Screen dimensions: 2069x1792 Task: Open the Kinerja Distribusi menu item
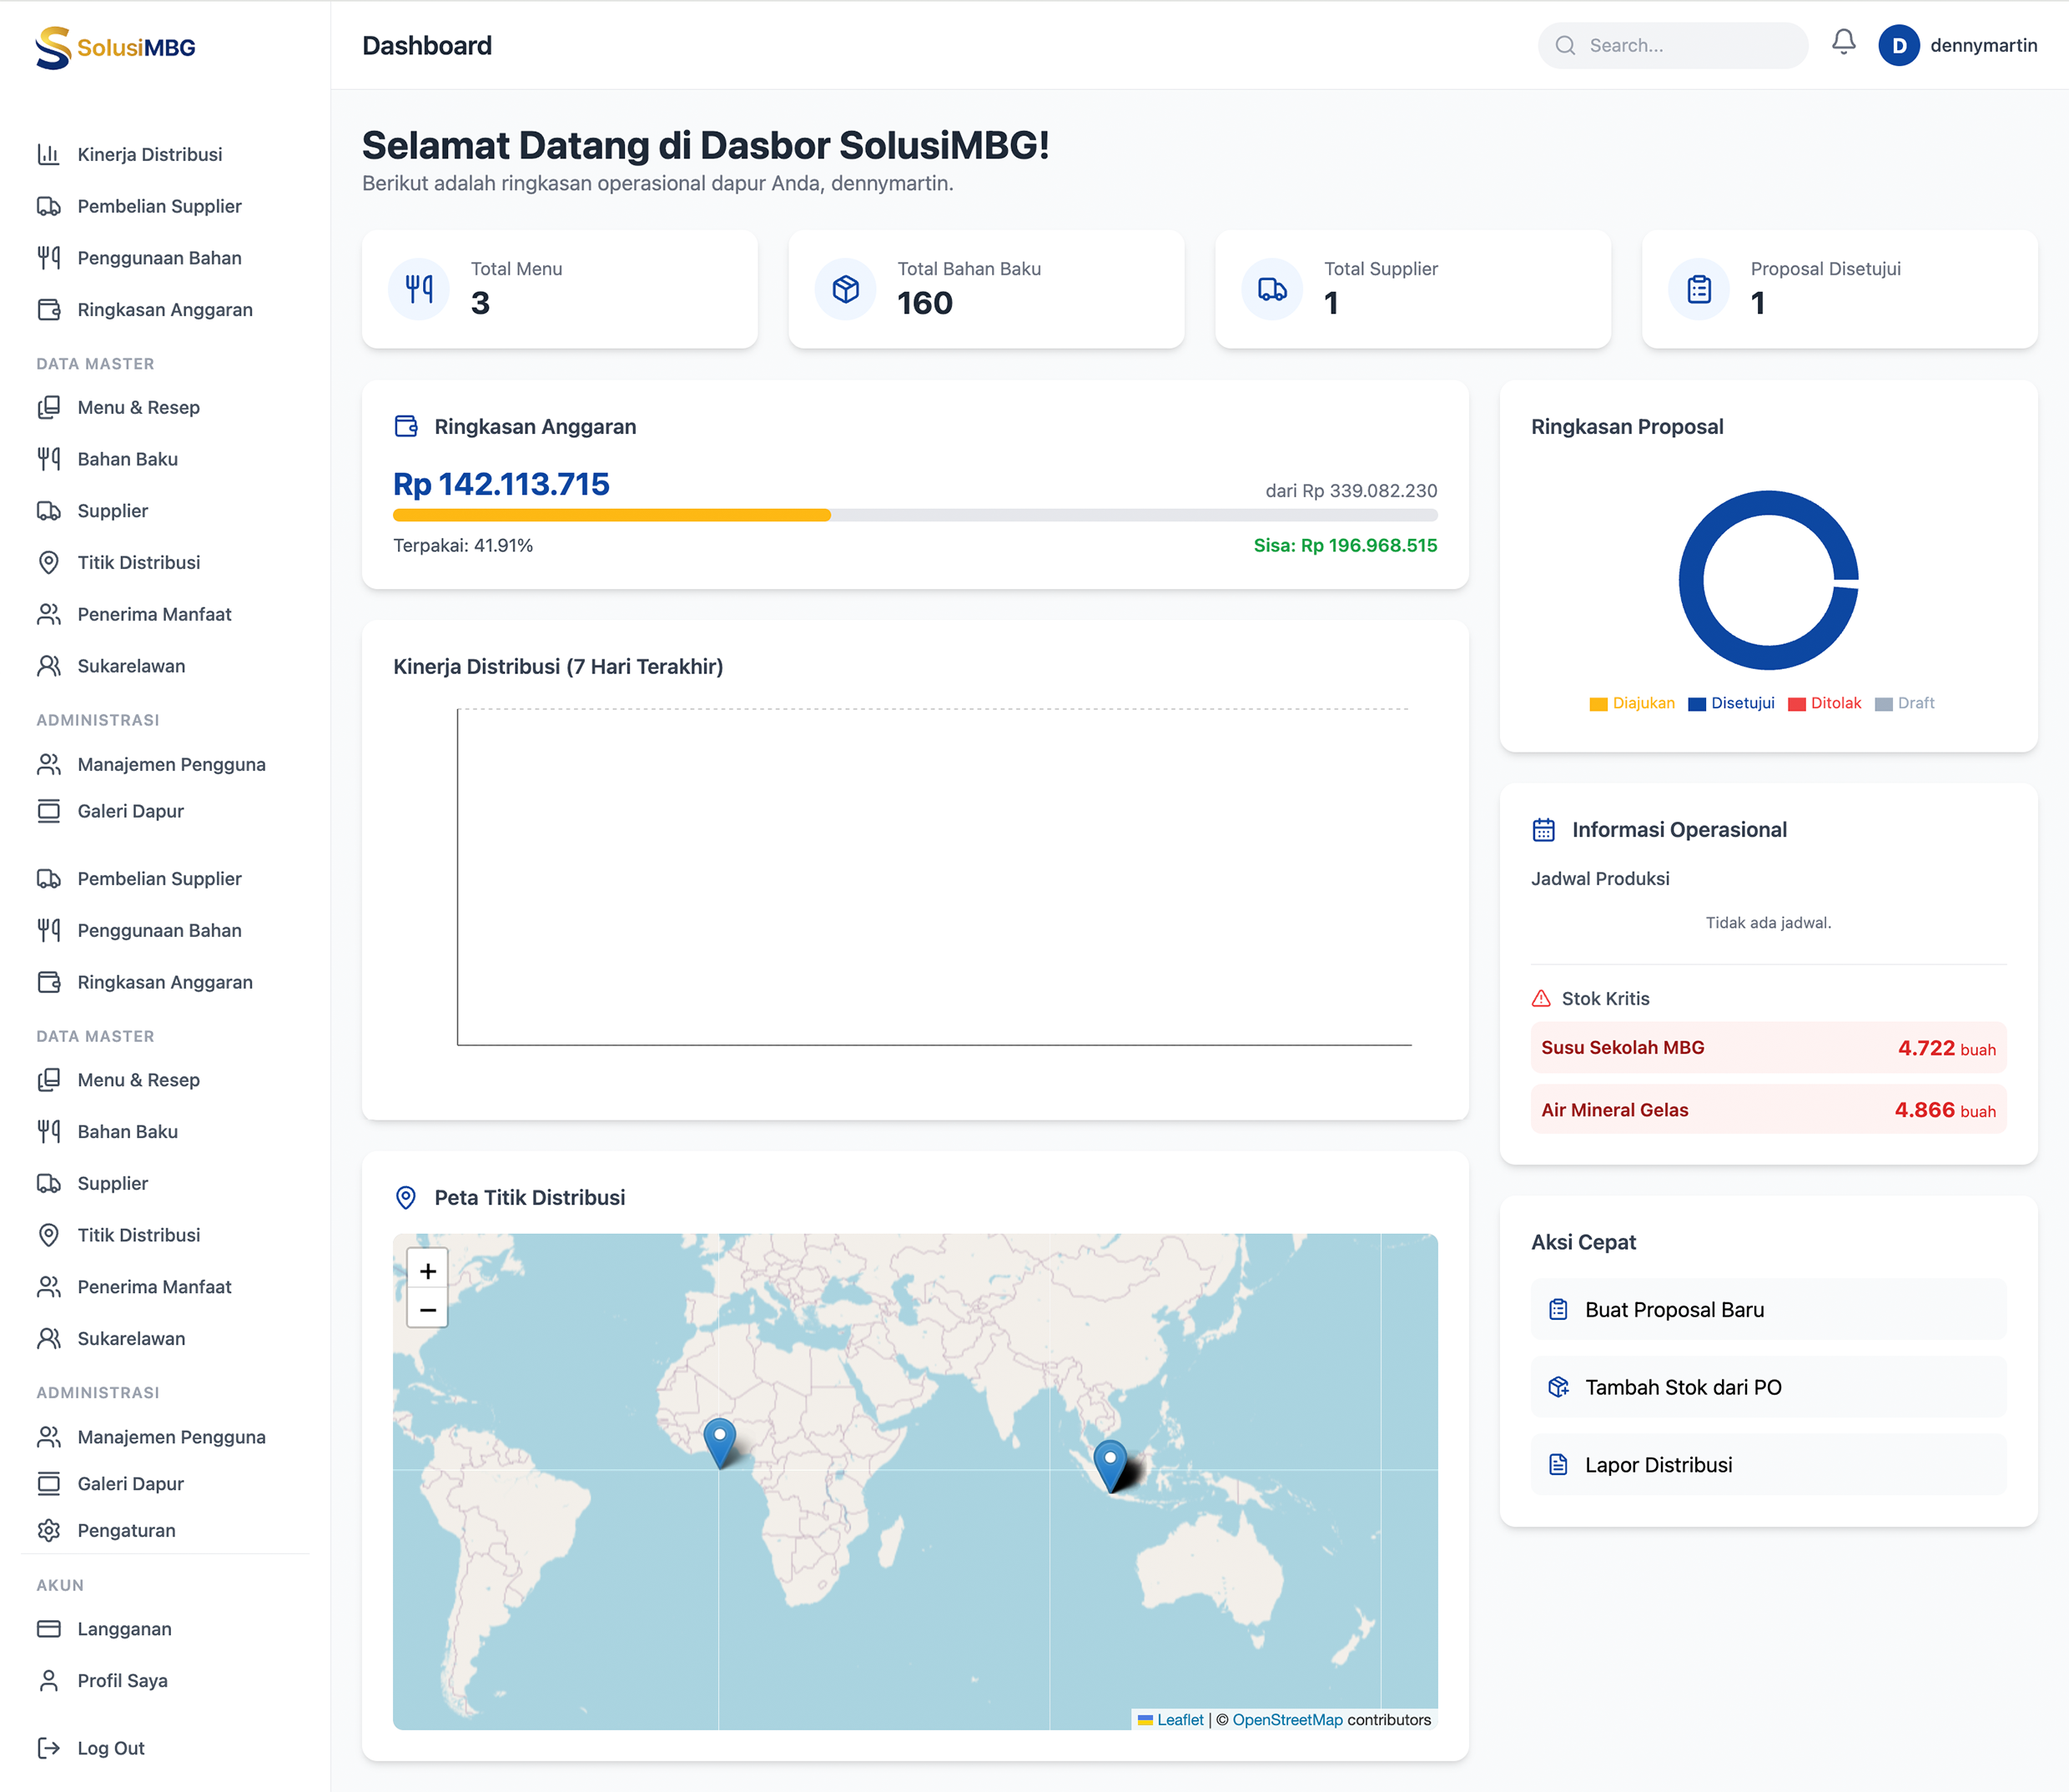tap(150, 154)
